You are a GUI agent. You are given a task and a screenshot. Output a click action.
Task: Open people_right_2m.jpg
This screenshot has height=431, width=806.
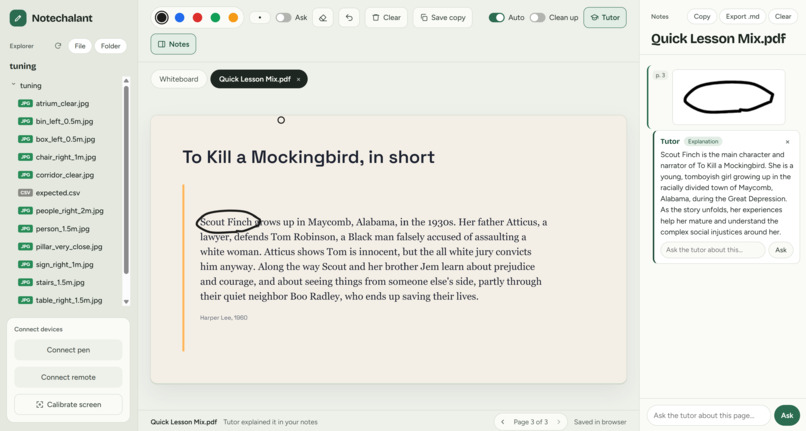[x=69, y=211]
